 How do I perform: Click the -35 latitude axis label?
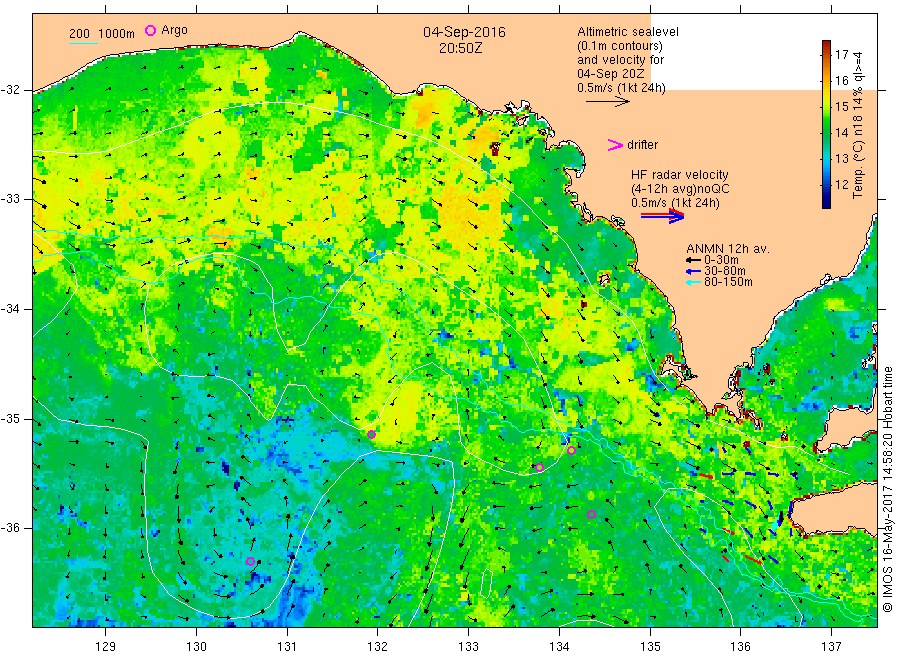click(10, 418)
